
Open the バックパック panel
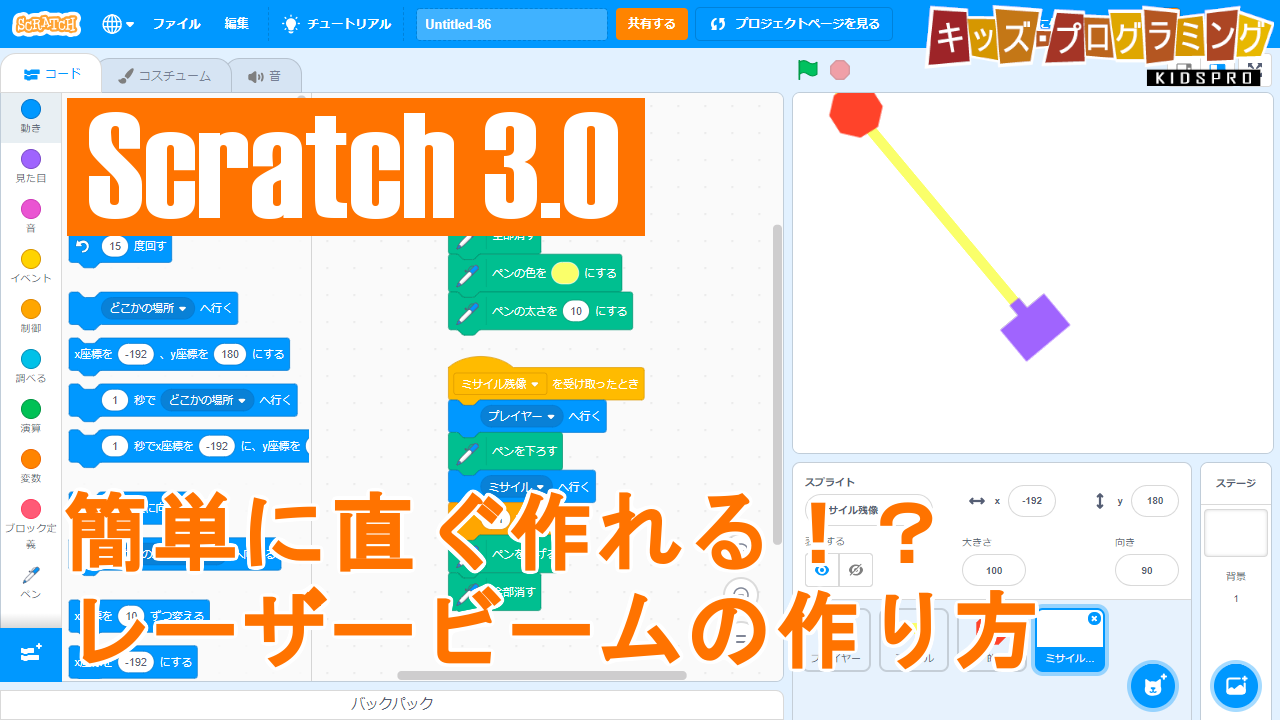click(x=392, y=704)
